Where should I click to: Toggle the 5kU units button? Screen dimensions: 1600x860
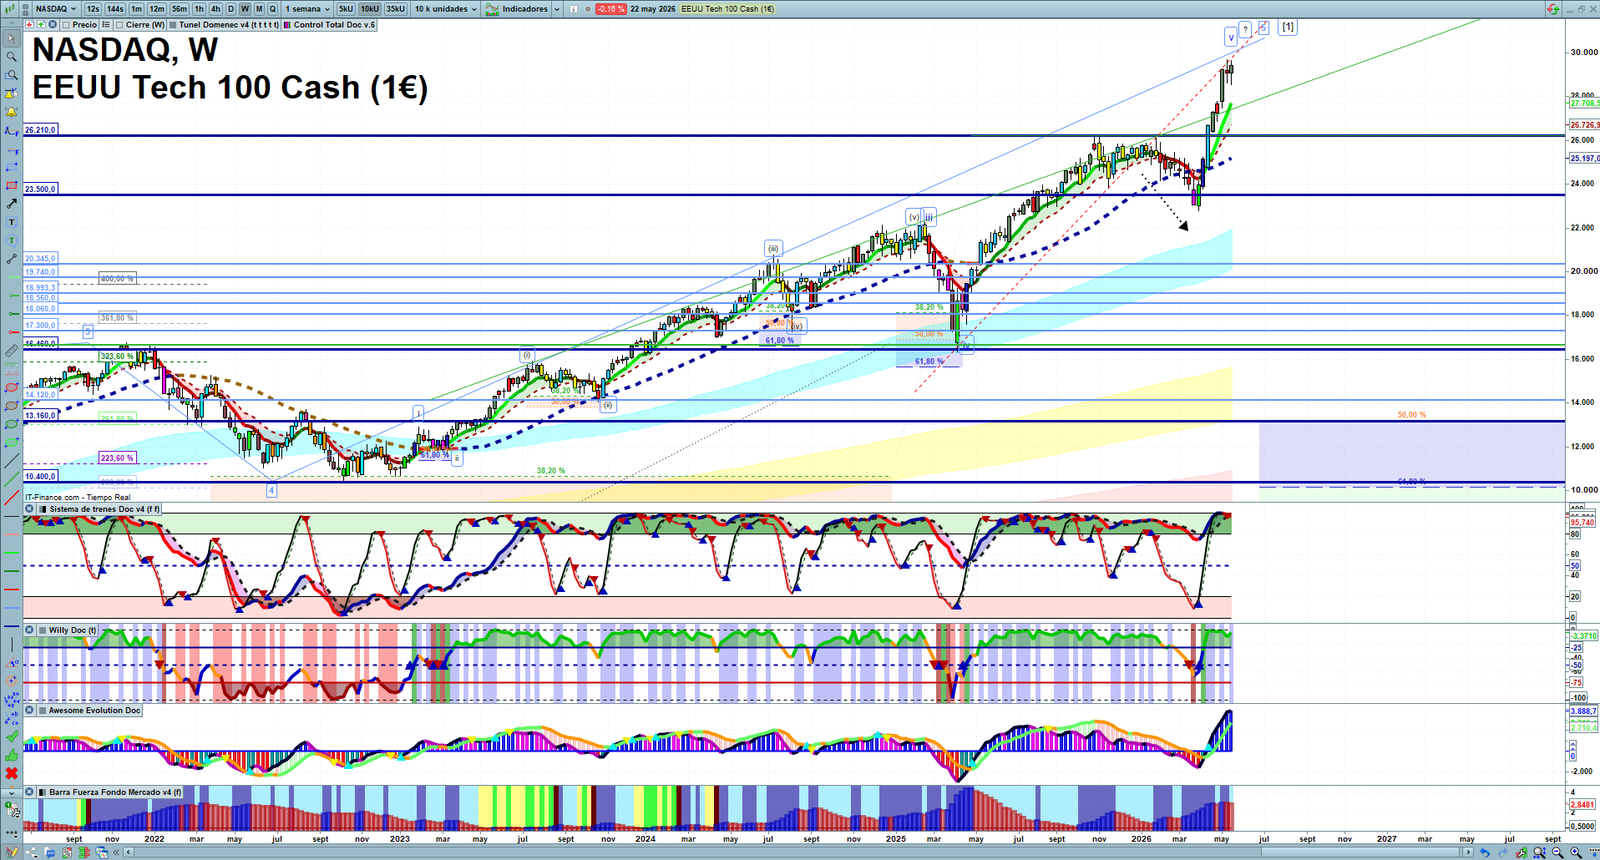tap(345, 9)
